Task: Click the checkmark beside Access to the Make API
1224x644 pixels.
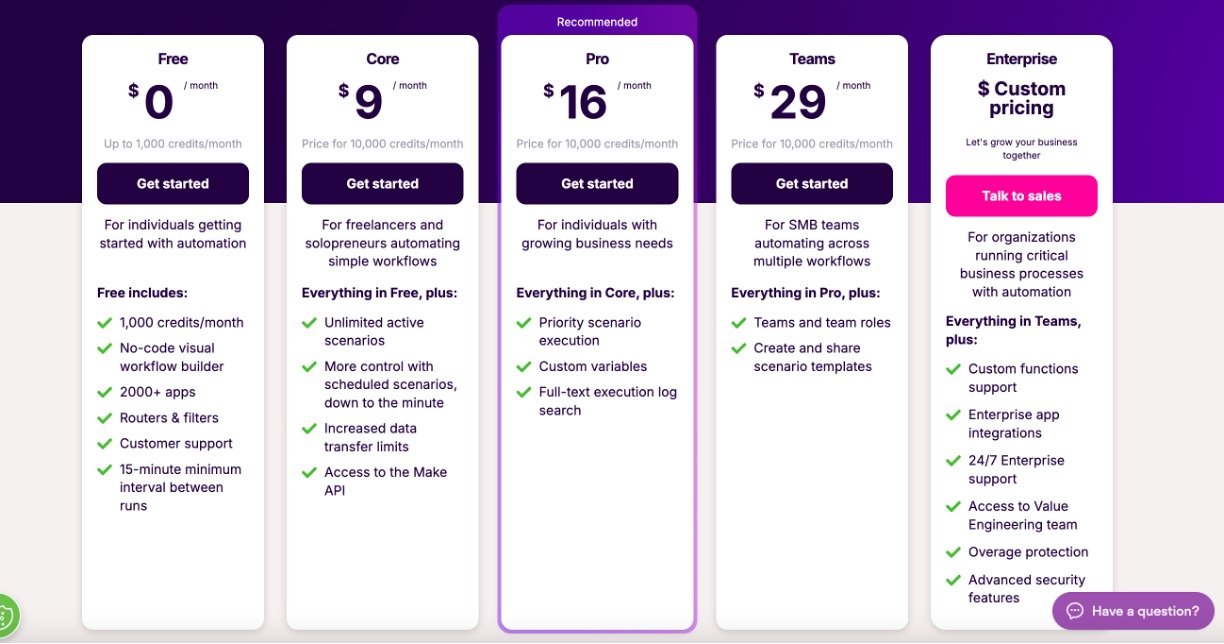Action: click(309, 473)
